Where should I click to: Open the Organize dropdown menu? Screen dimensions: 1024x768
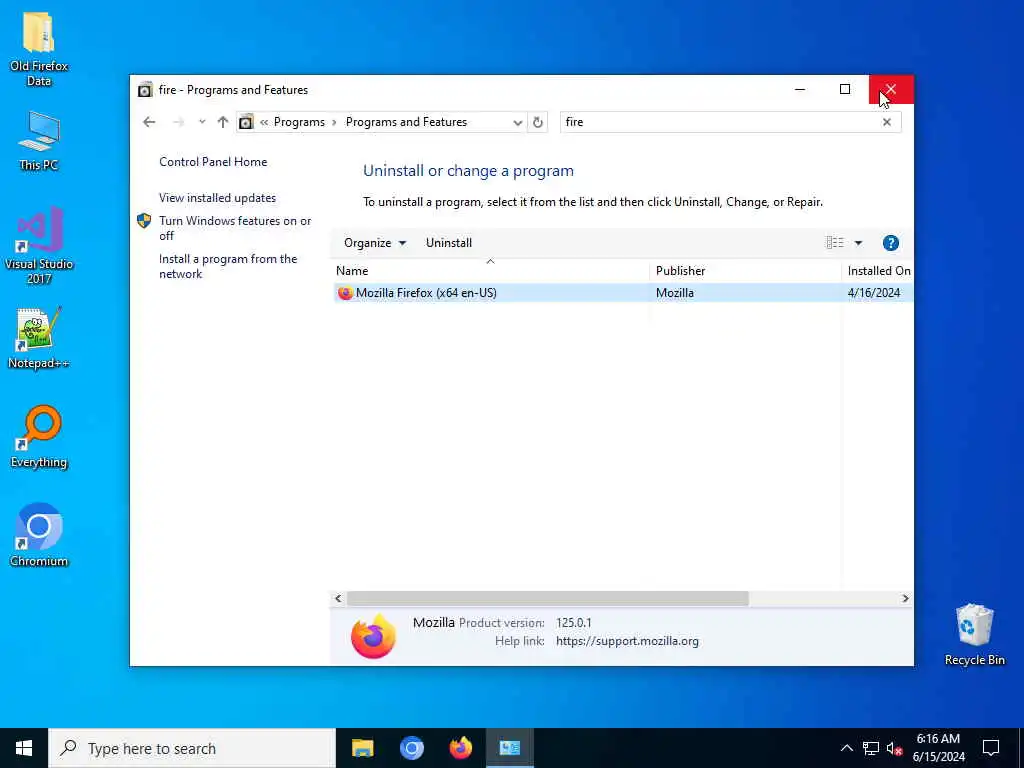click(375, 243)
